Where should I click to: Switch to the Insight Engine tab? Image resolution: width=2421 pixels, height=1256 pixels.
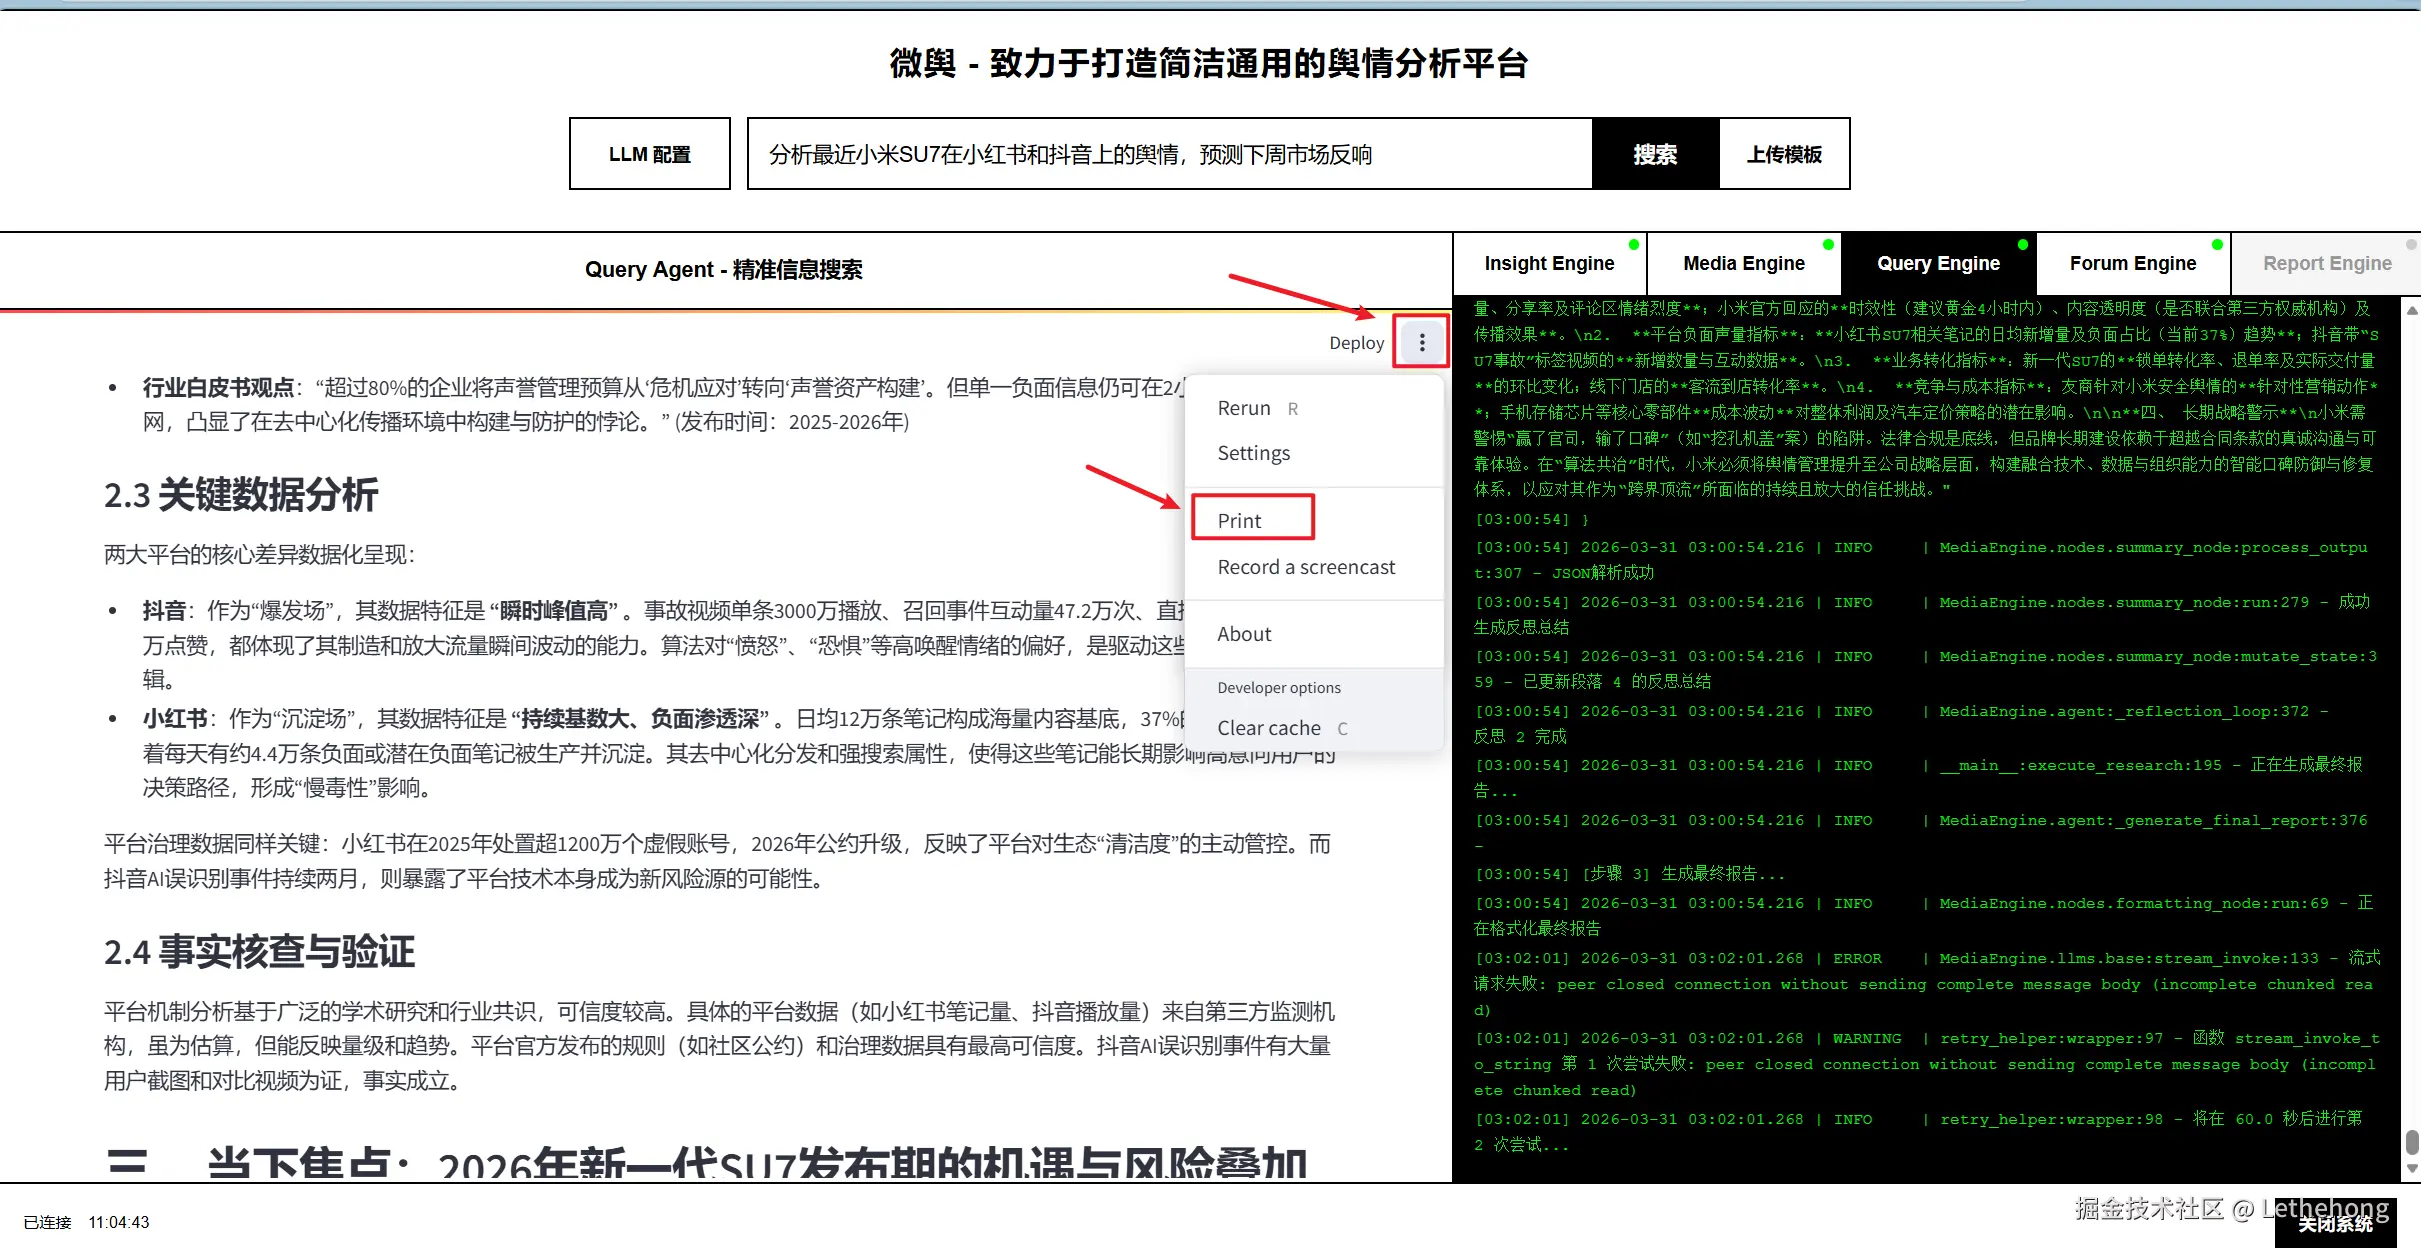(1548, 263)
